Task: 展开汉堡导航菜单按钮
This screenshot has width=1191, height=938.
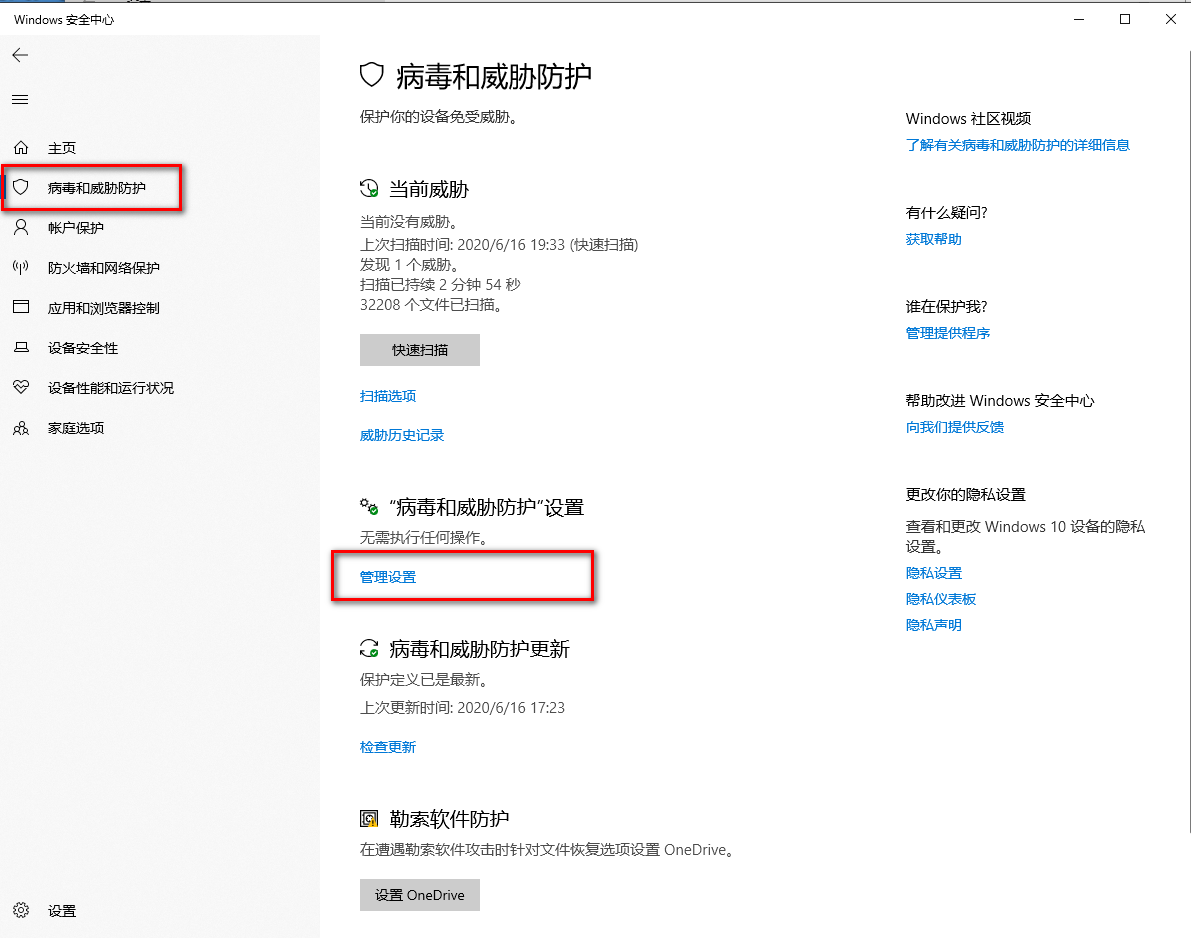Action: [x=20, y=99]
